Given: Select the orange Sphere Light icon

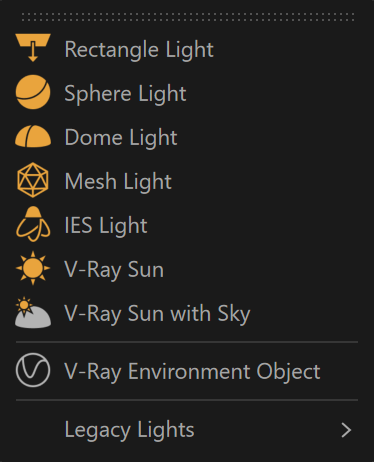Looking at the screenshot, I should pyautogui.click(x=33, y=92).
